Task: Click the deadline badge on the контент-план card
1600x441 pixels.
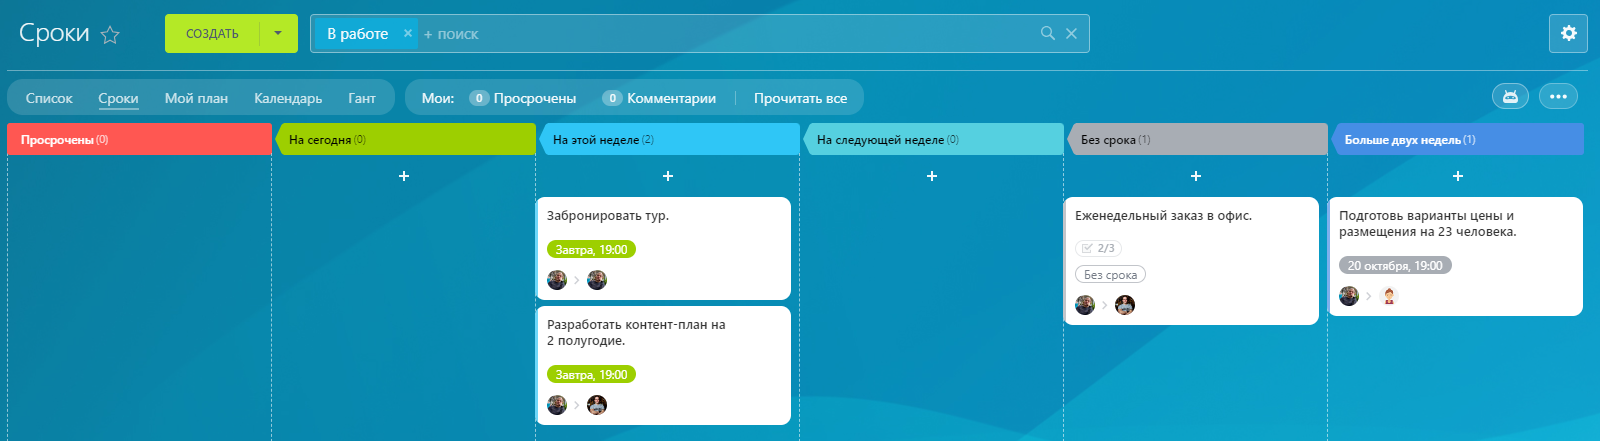Action: (591, 374)
